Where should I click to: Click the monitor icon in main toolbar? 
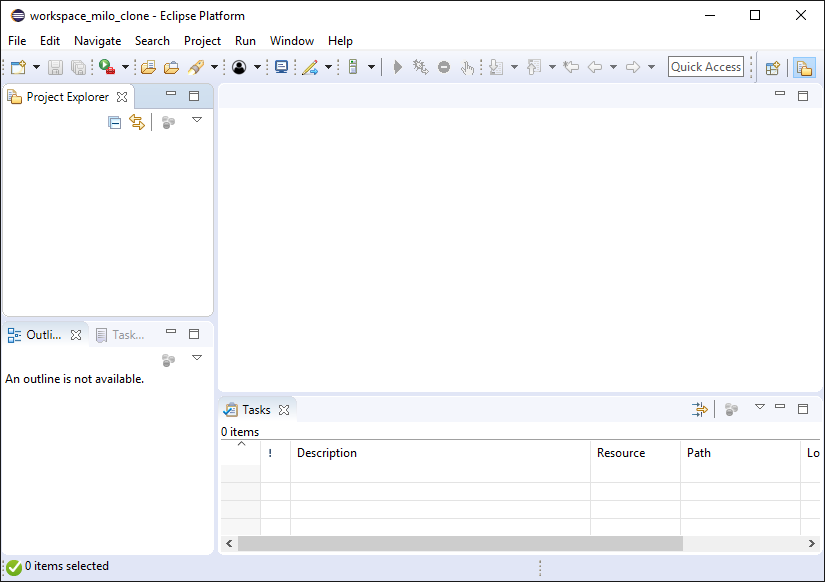[x=282, y=67]
